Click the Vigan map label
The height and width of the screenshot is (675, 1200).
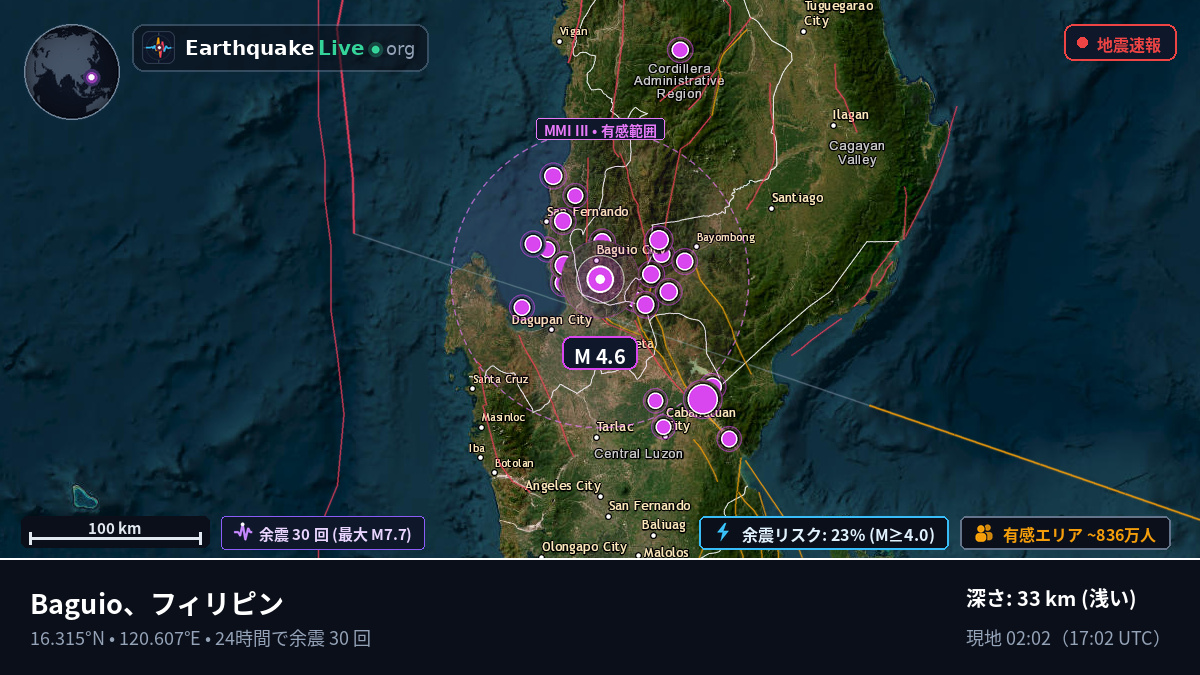click(574, 31)
